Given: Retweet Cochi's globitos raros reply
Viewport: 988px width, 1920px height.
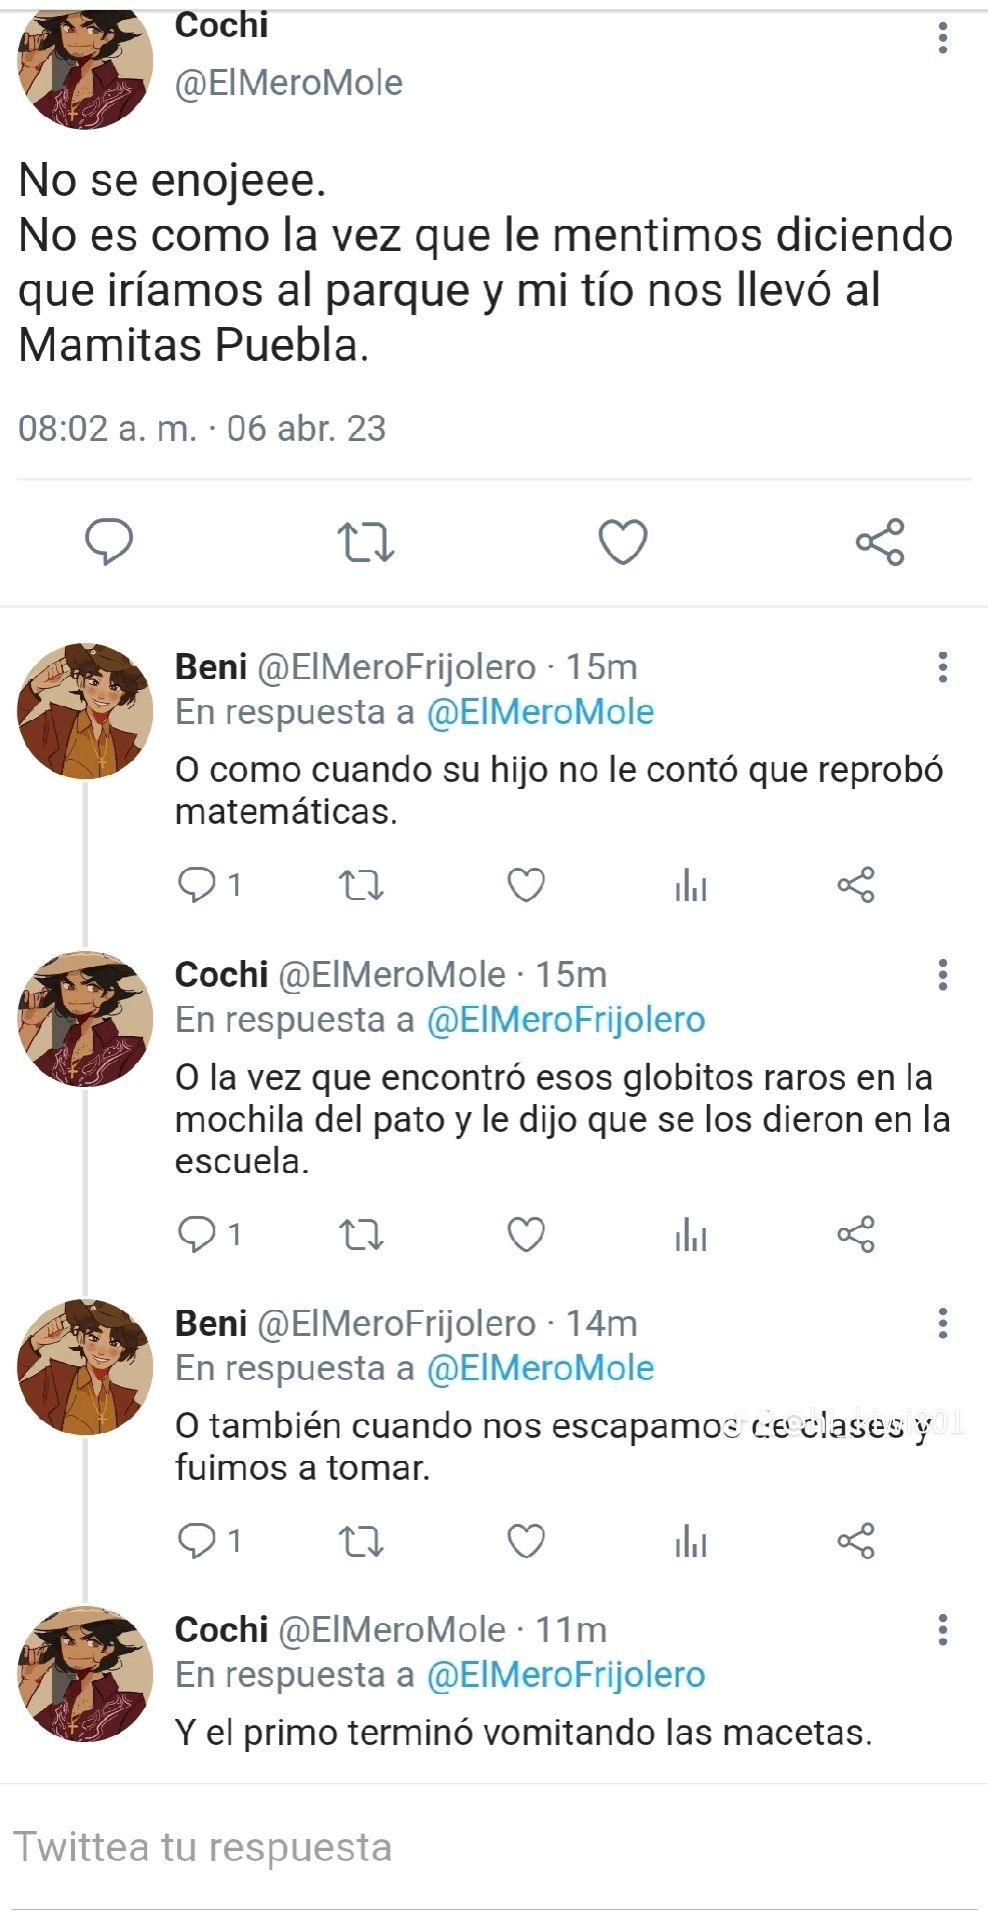Looking at the screenshot, I should [x=361, y=1235].
